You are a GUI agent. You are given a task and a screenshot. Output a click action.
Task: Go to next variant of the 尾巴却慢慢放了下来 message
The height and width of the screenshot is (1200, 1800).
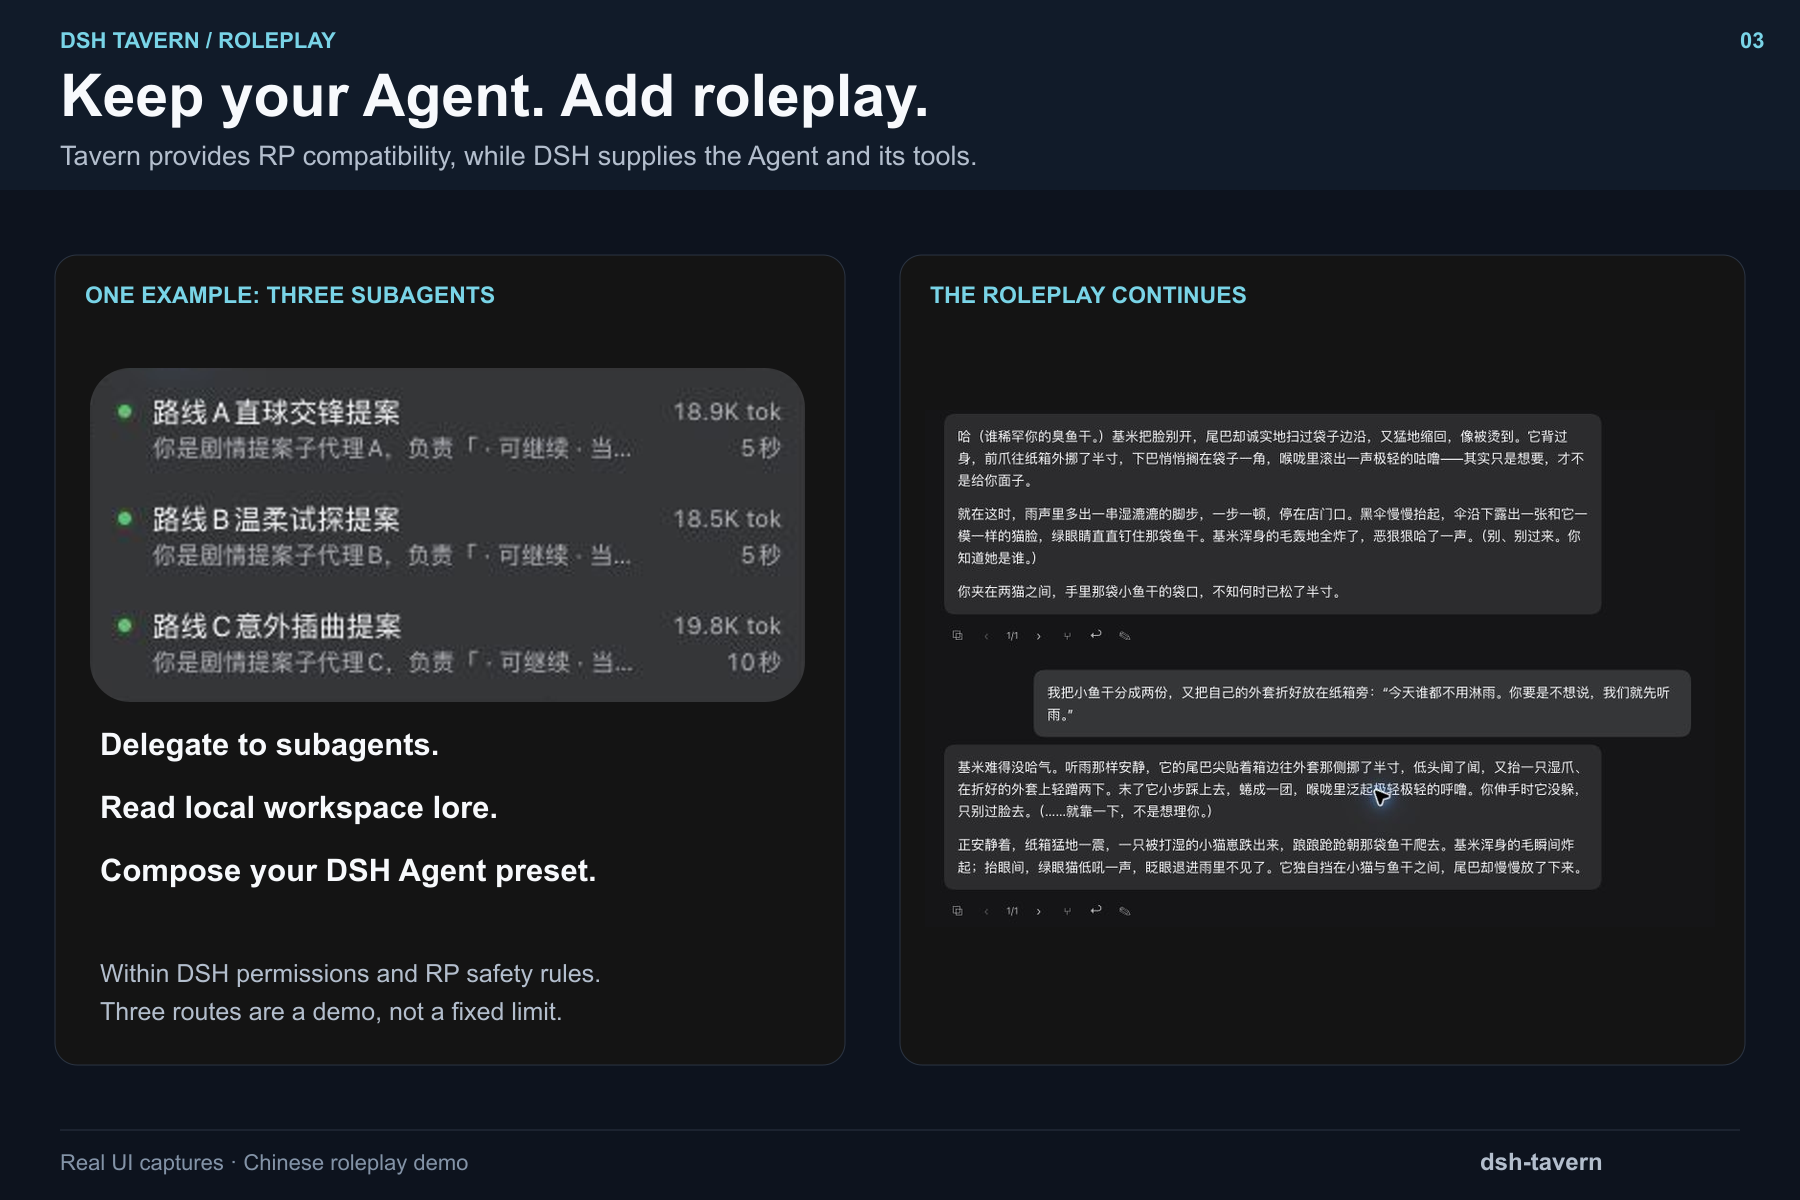pyautogui.click(x=1039, y=911)
